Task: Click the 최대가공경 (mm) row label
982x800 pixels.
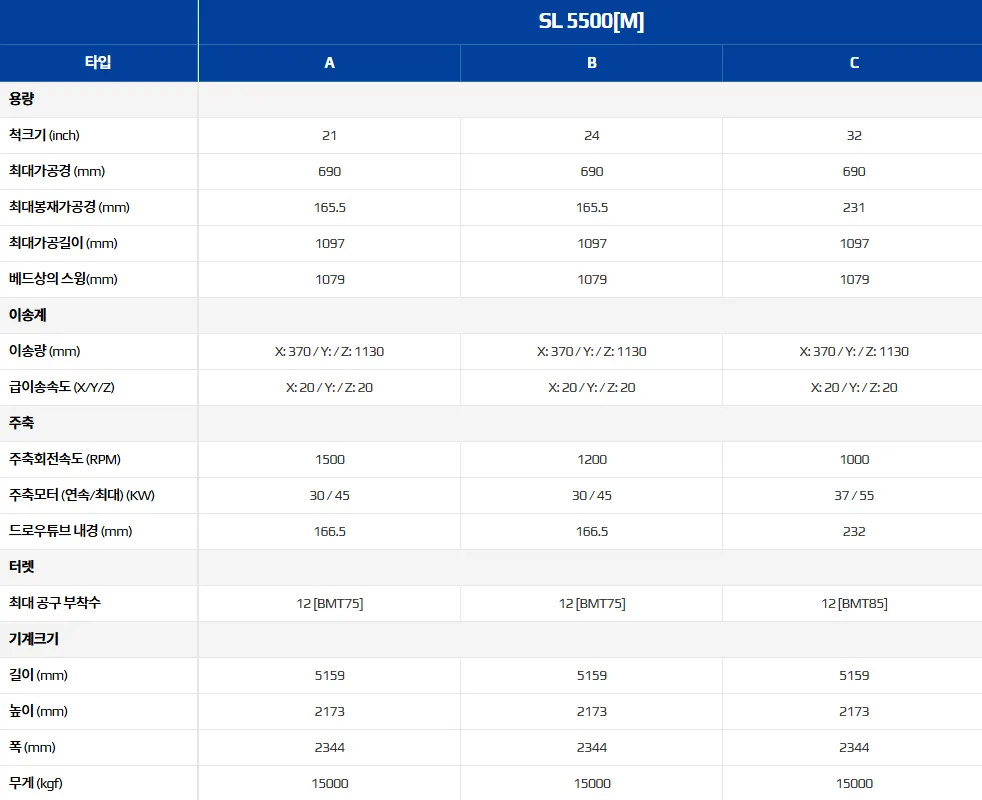Action: click(56, 171)
